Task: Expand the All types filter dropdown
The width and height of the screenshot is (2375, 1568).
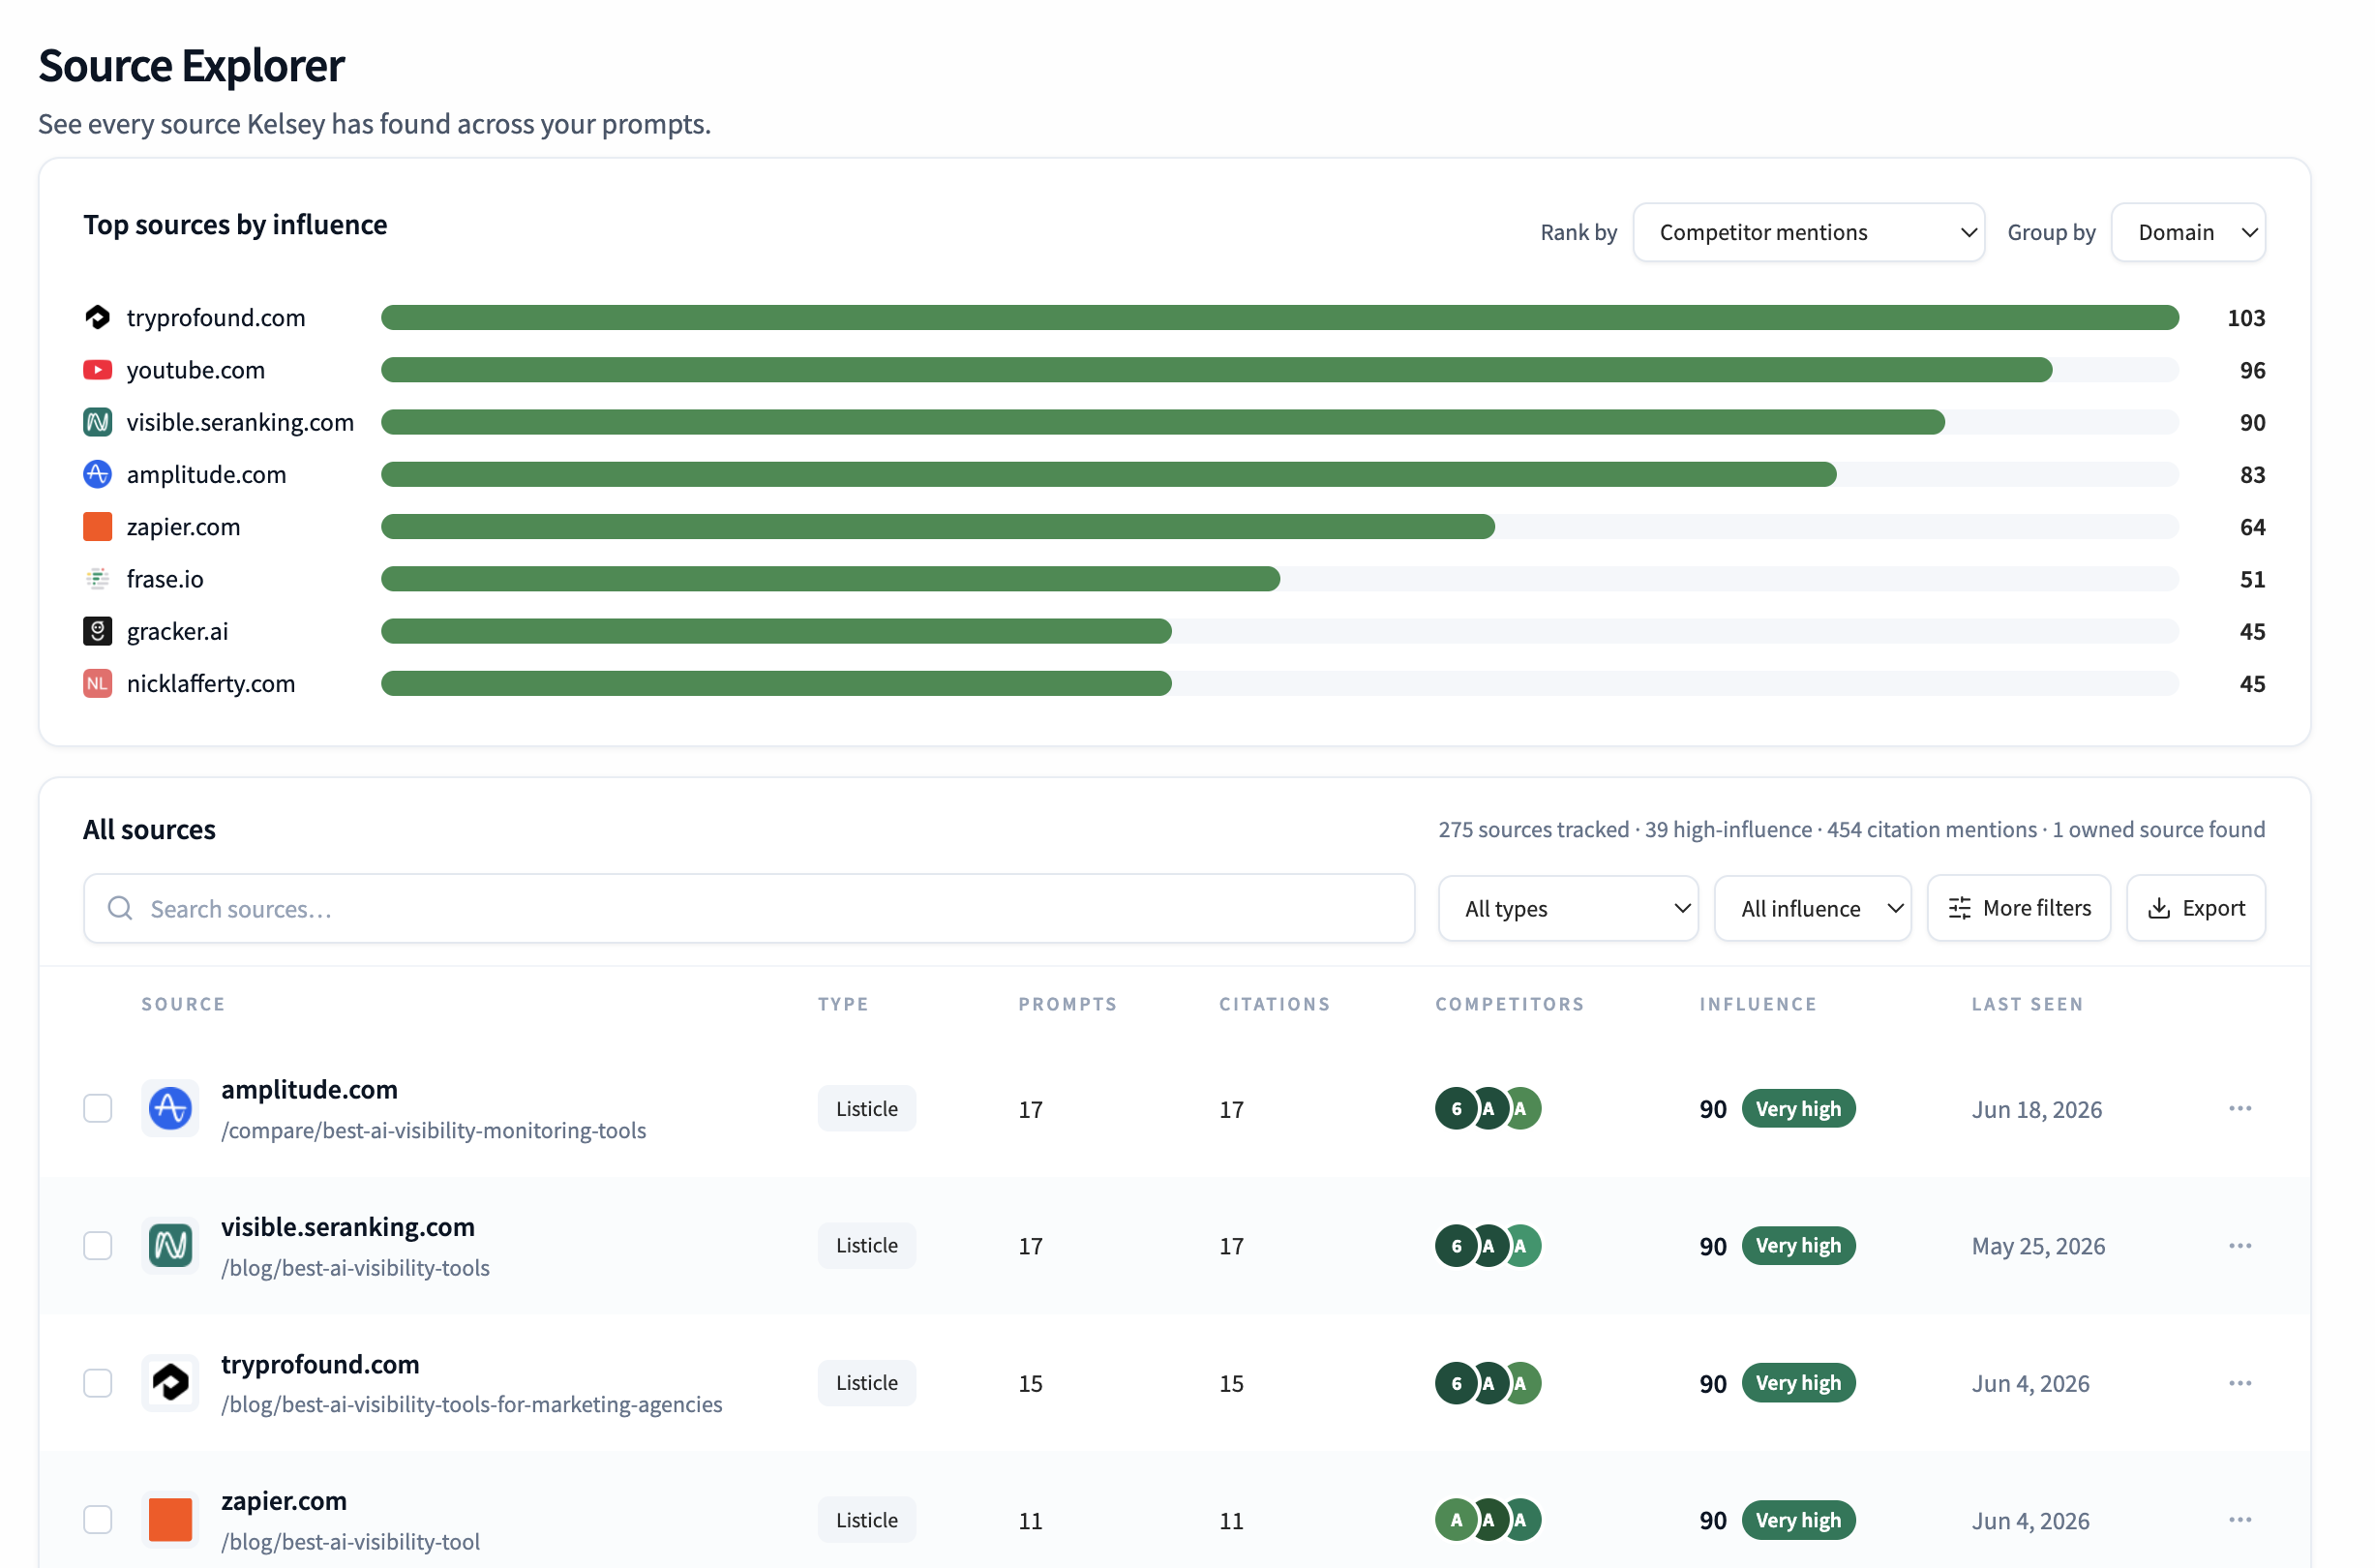Action: 1568,909
